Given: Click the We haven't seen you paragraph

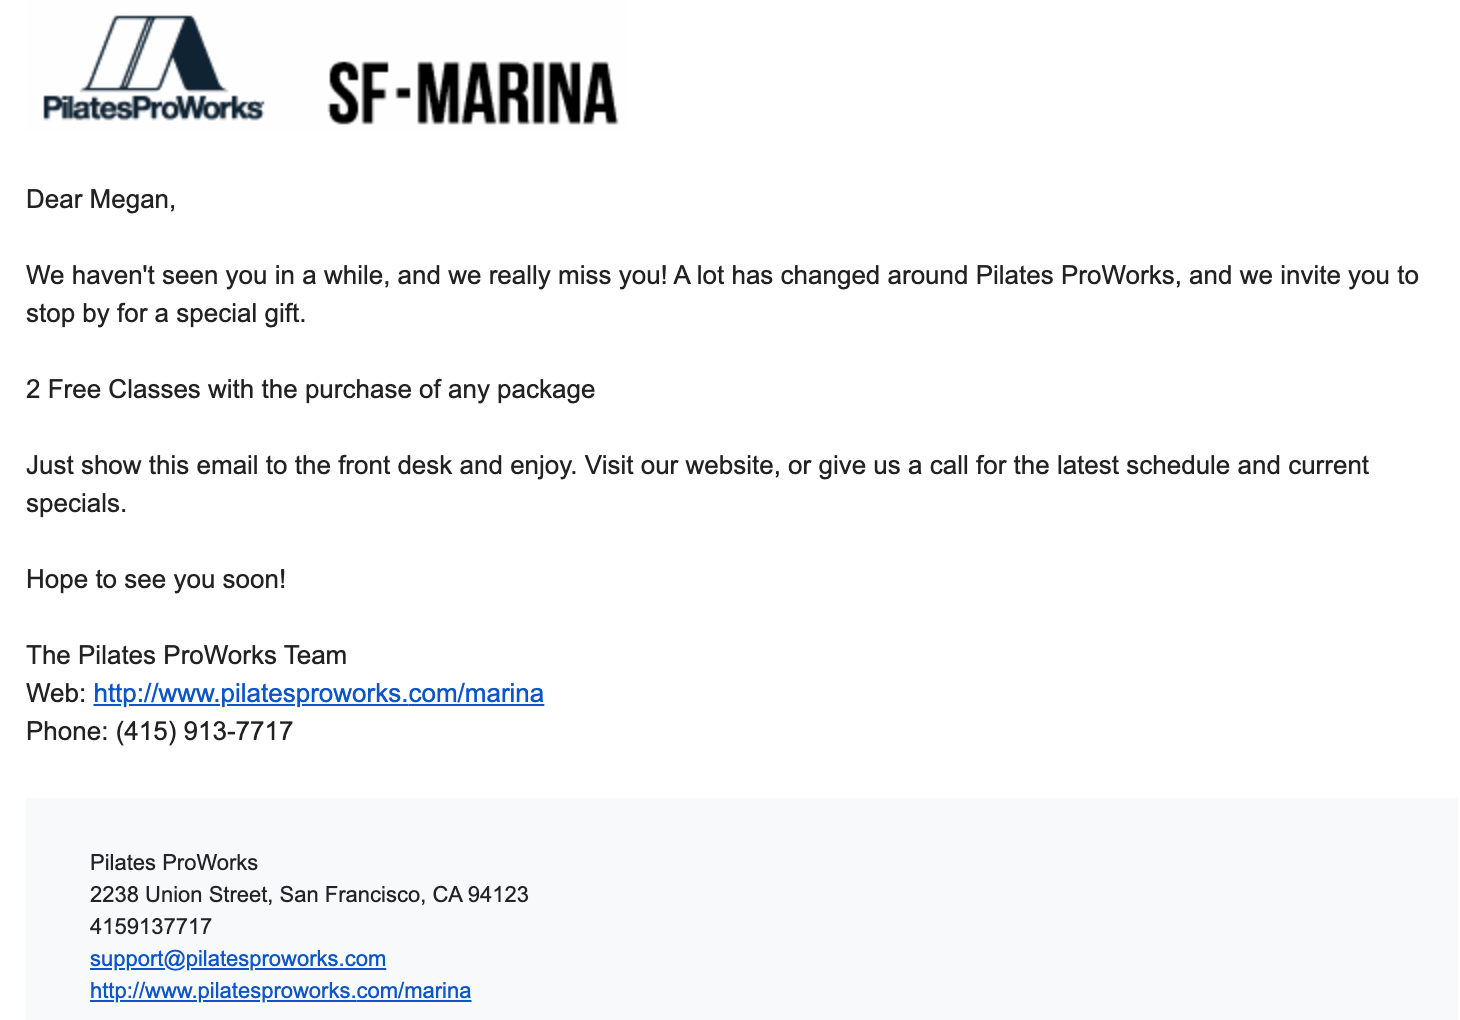Looking at the screenshot, I should 722,294.
